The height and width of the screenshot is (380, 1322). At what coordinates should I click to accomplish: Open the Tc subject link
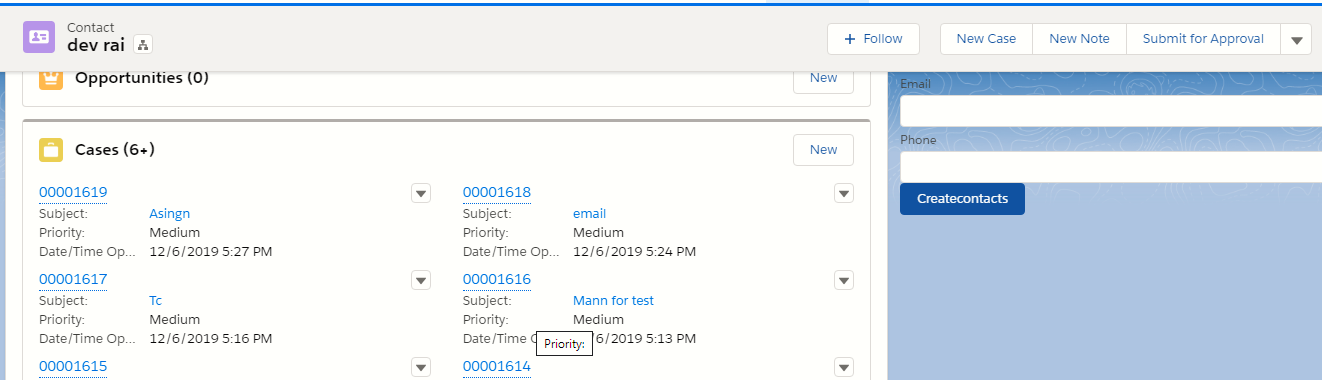click(x=156, y=300)
